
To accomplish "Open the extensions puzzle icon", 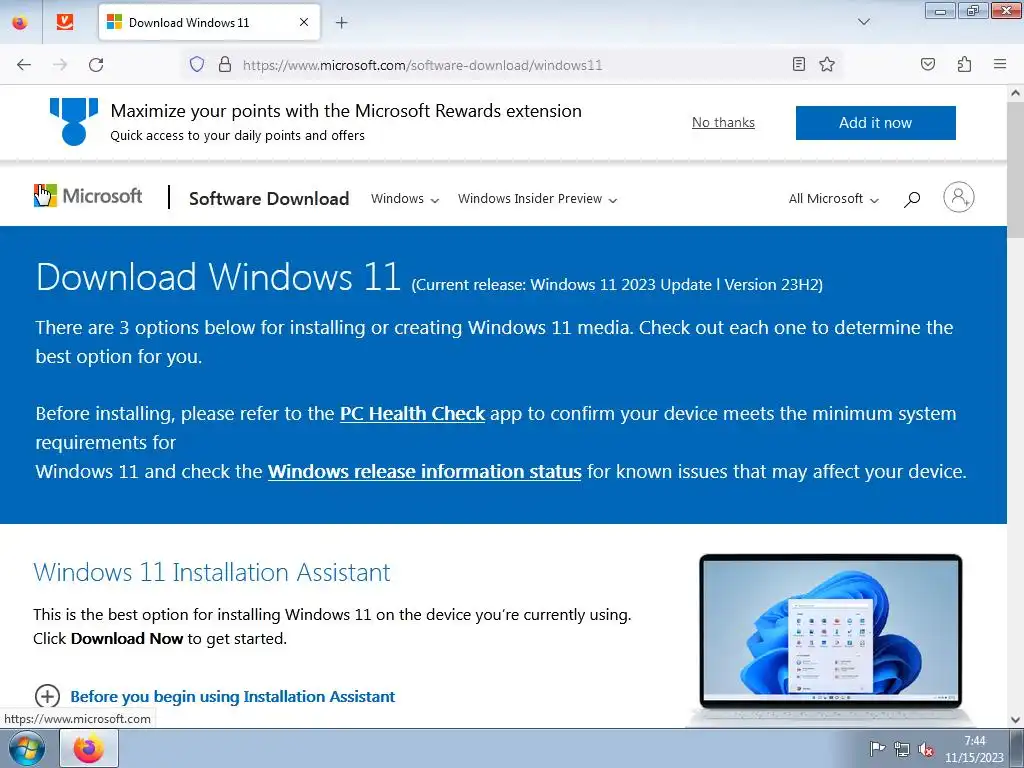I will coord(964,64).
